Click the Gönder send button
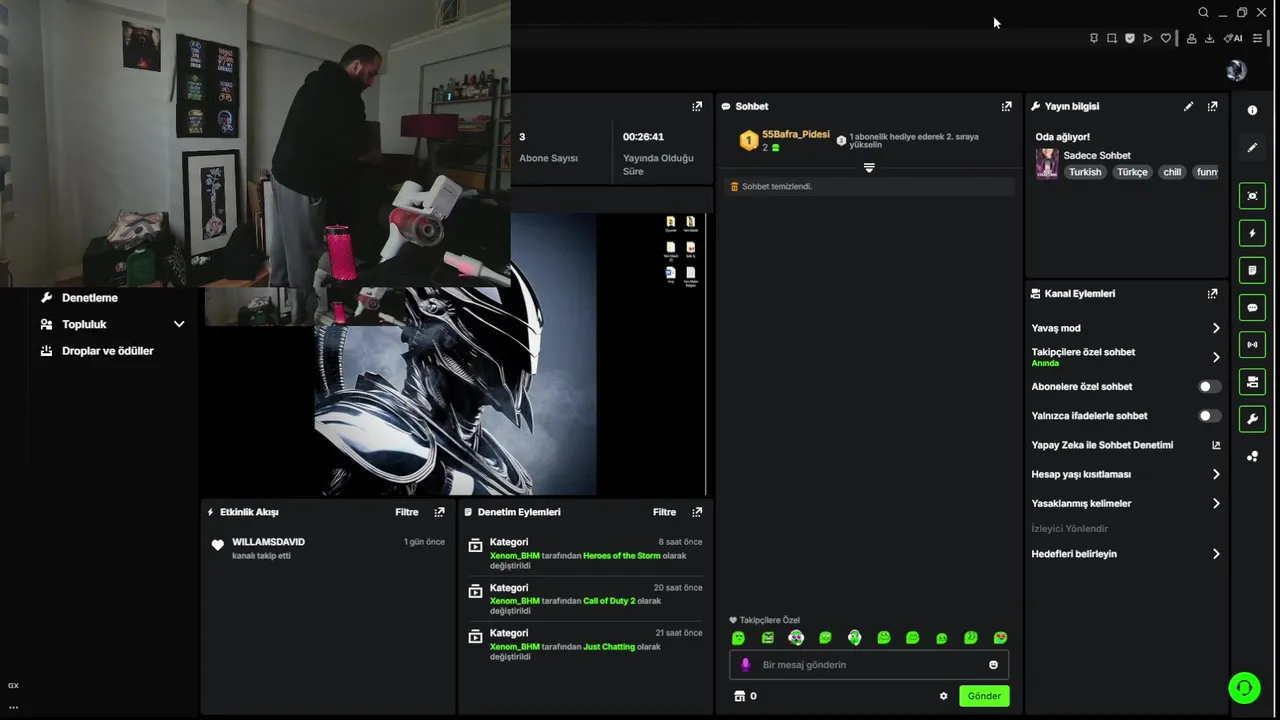The height and width of the screenshot is (720, 1280). [x=984, y=696]
